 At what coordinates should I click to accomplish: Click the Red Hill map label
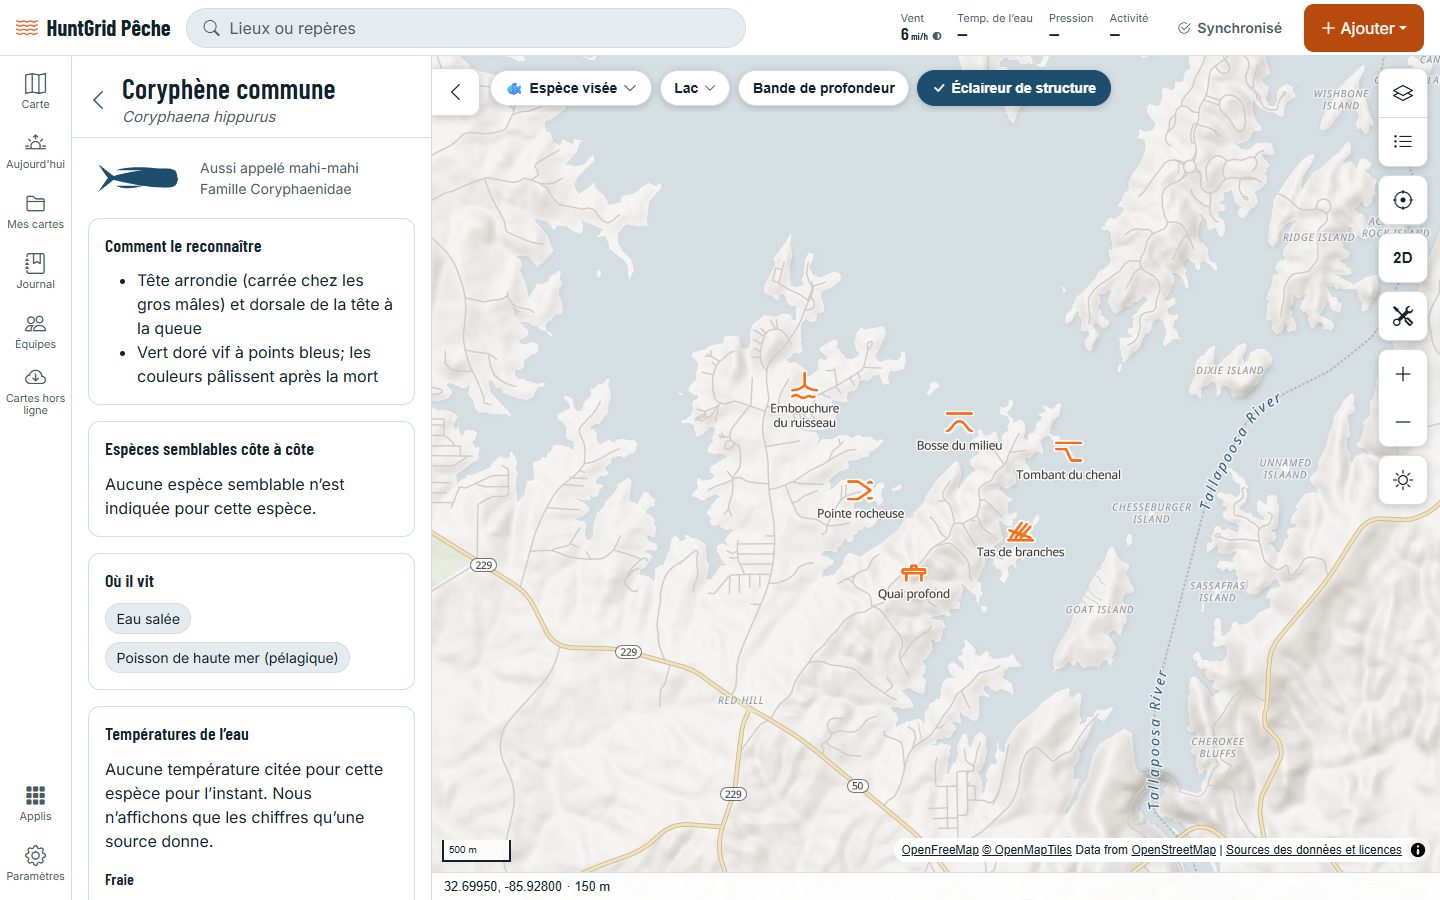coord(740,701)
